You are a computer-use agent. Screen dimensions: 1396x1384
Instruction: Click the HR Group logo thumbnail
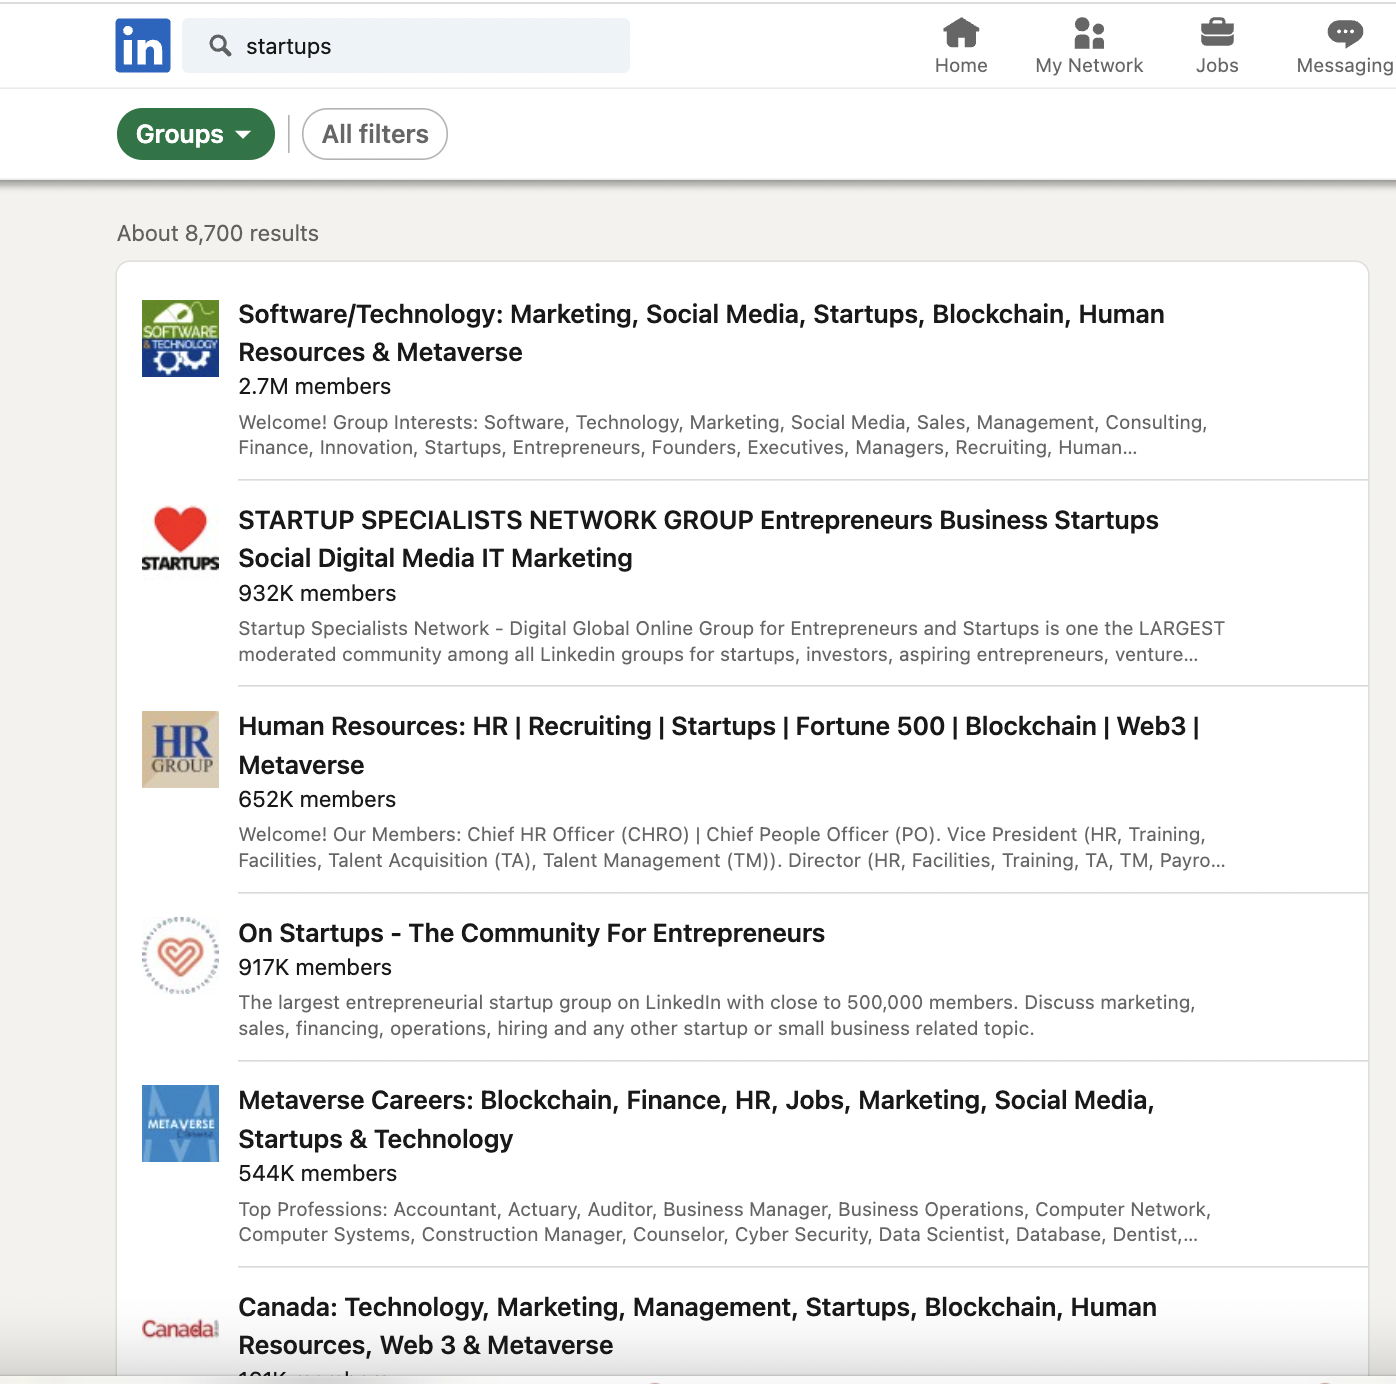pyautogui.click(x=180, y=749)
